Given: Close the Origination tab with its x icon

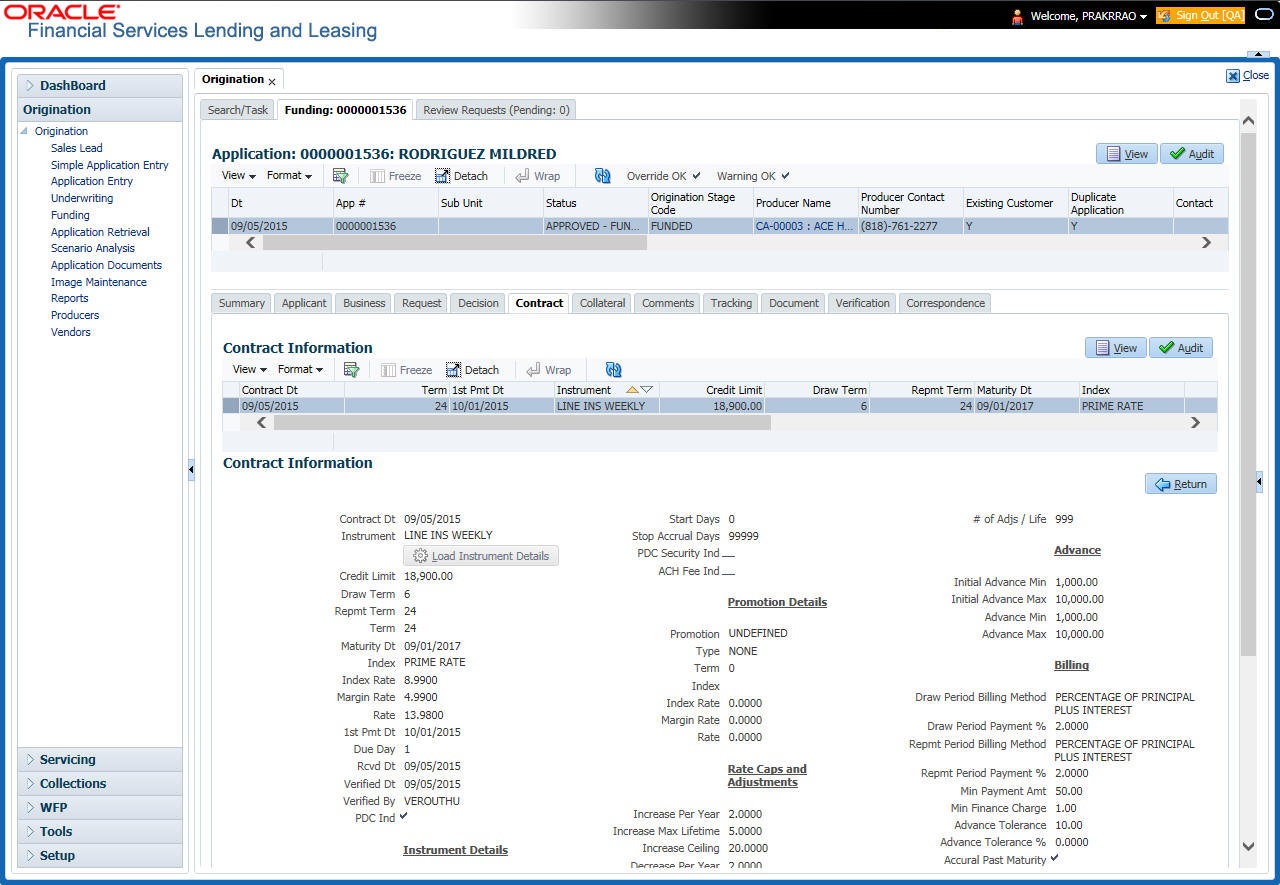Looking at the screenshot, I should coord(272,81).
